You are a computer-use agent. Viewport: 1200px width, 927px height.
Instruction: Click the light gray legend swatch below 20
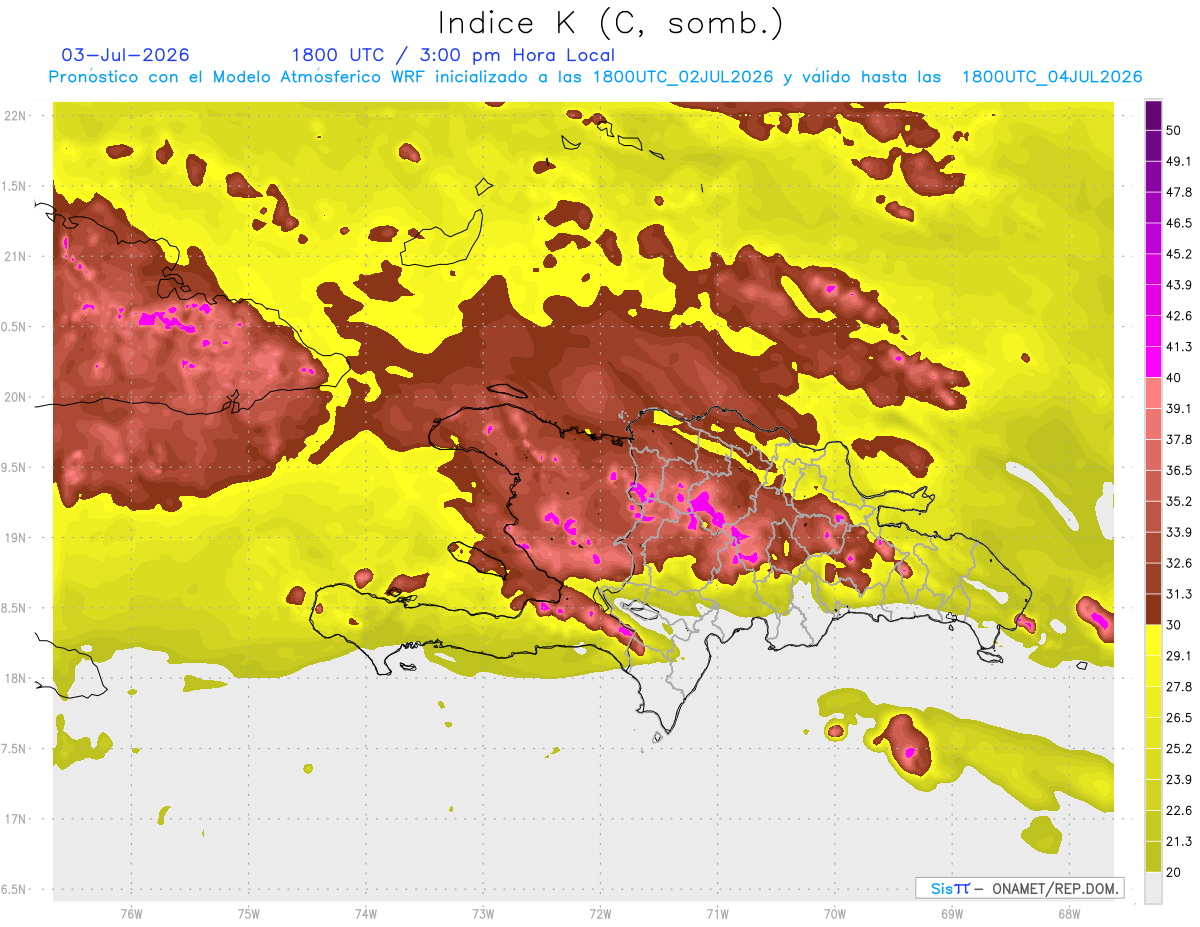[x=1153, y=888]
